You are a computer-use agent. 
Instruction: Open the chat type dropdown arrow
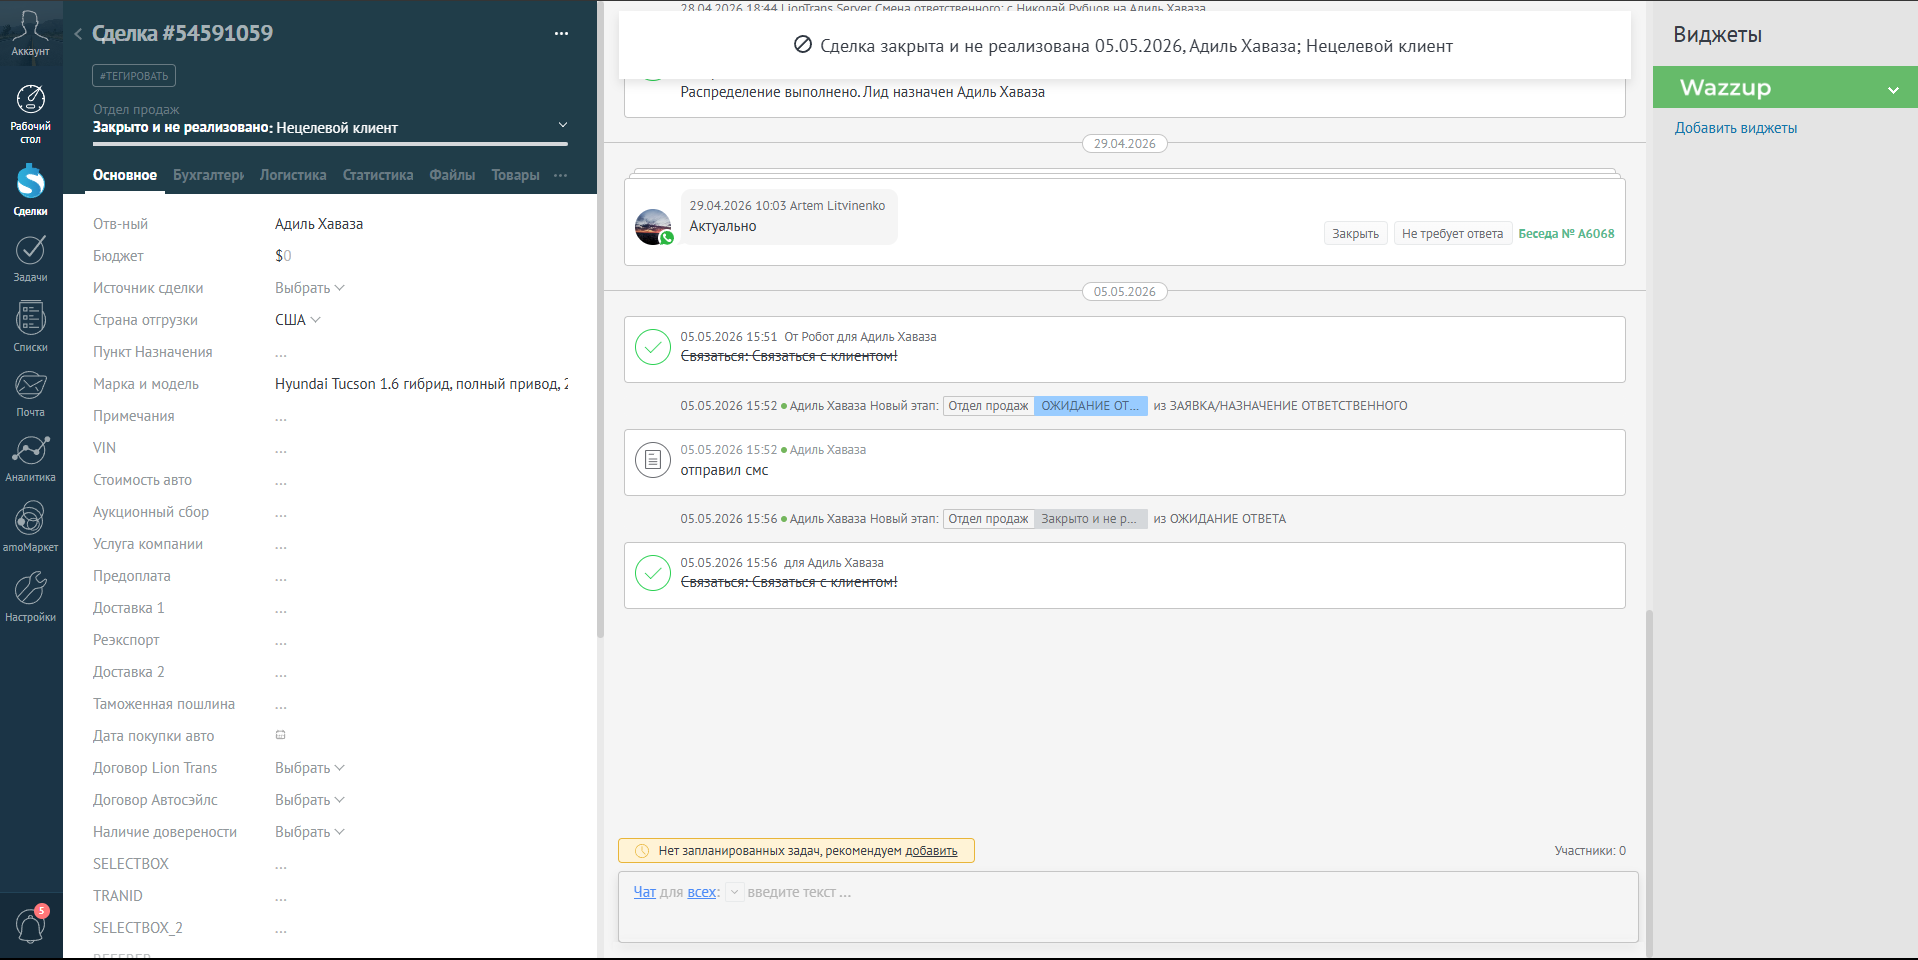(734, 892)
